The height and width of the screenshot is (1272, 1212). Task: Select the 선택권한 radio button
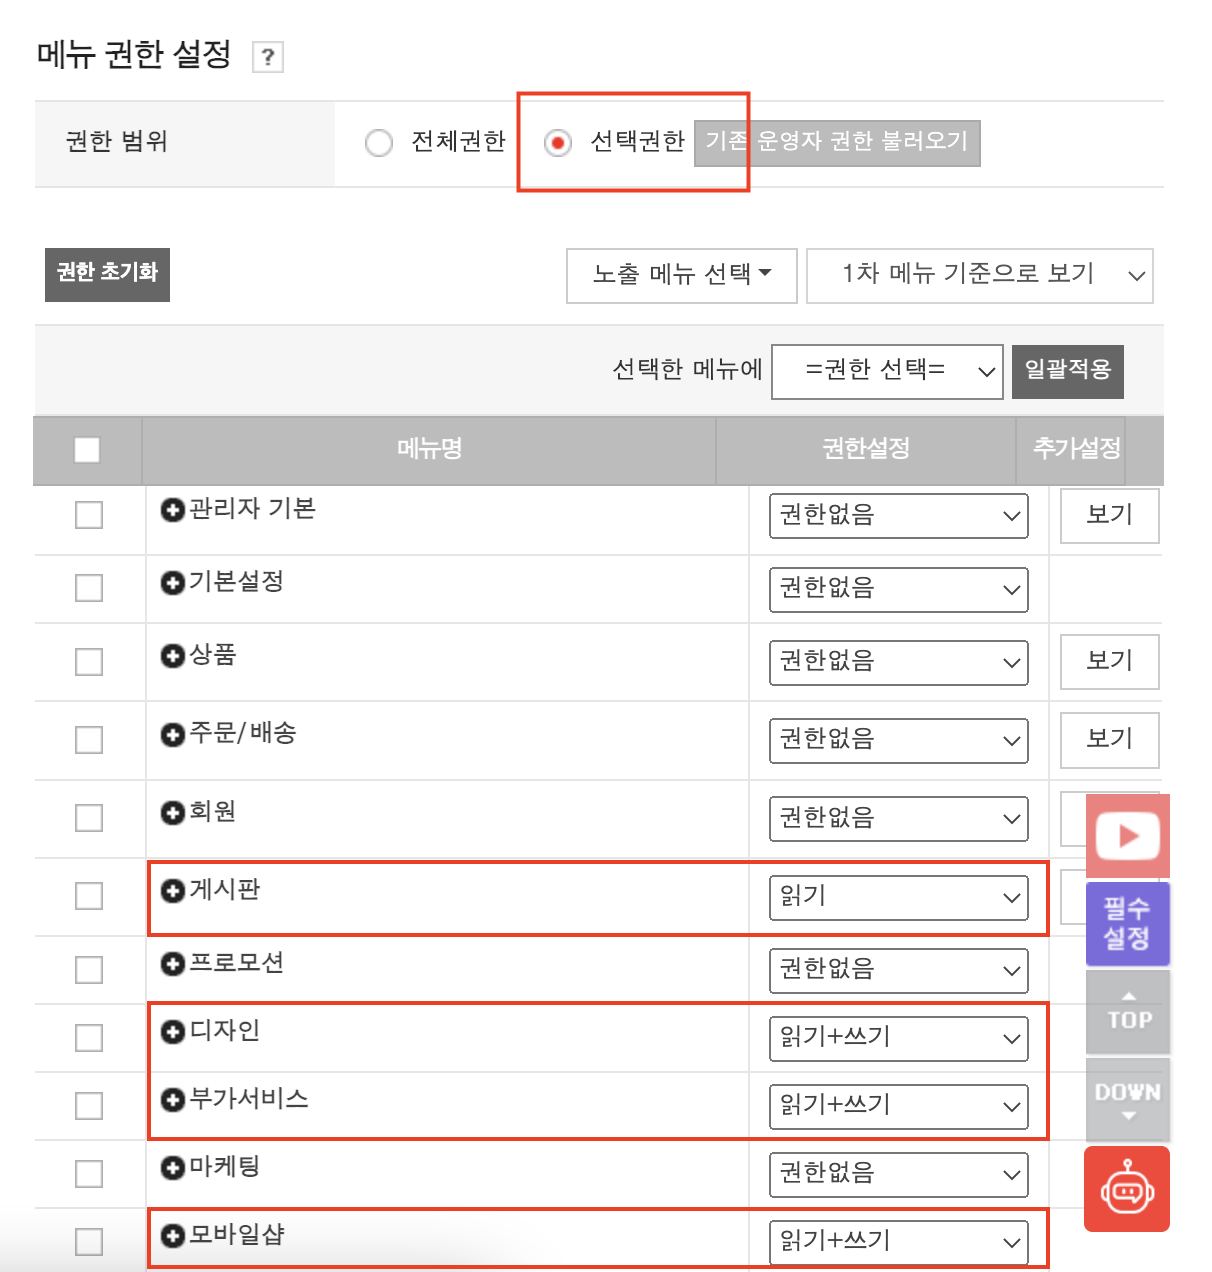pyautogui.click(x=558, y=143)
